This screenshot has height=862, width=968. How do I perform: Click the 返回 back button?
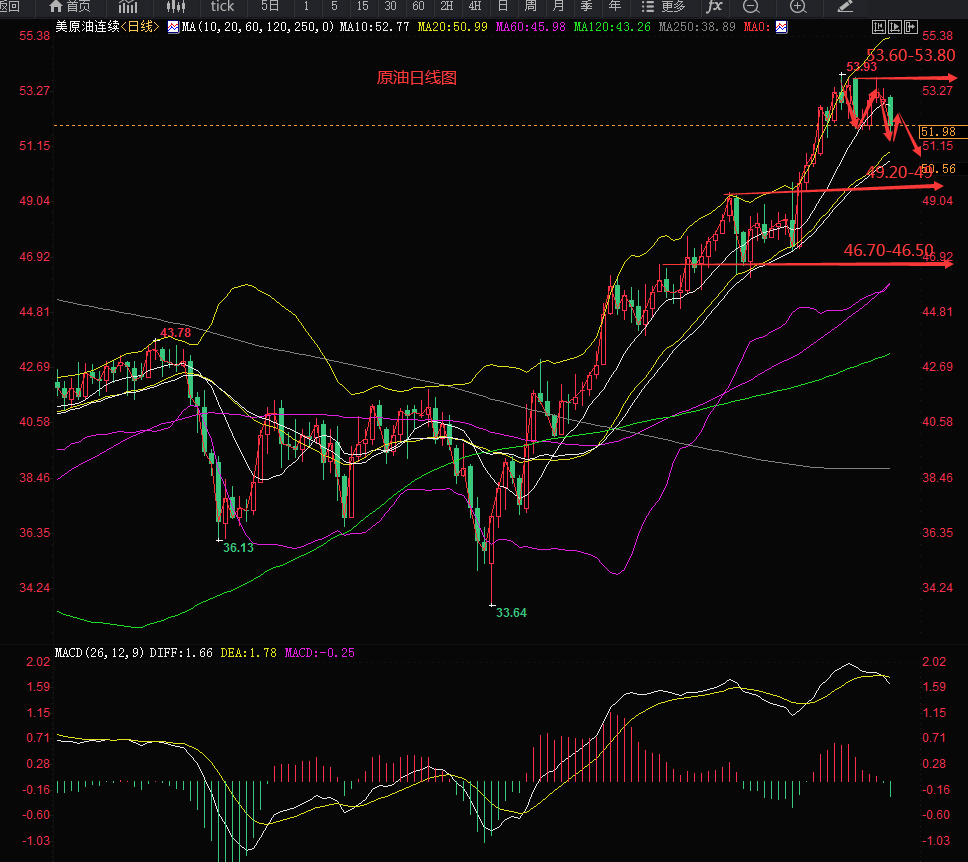(9, 6)
